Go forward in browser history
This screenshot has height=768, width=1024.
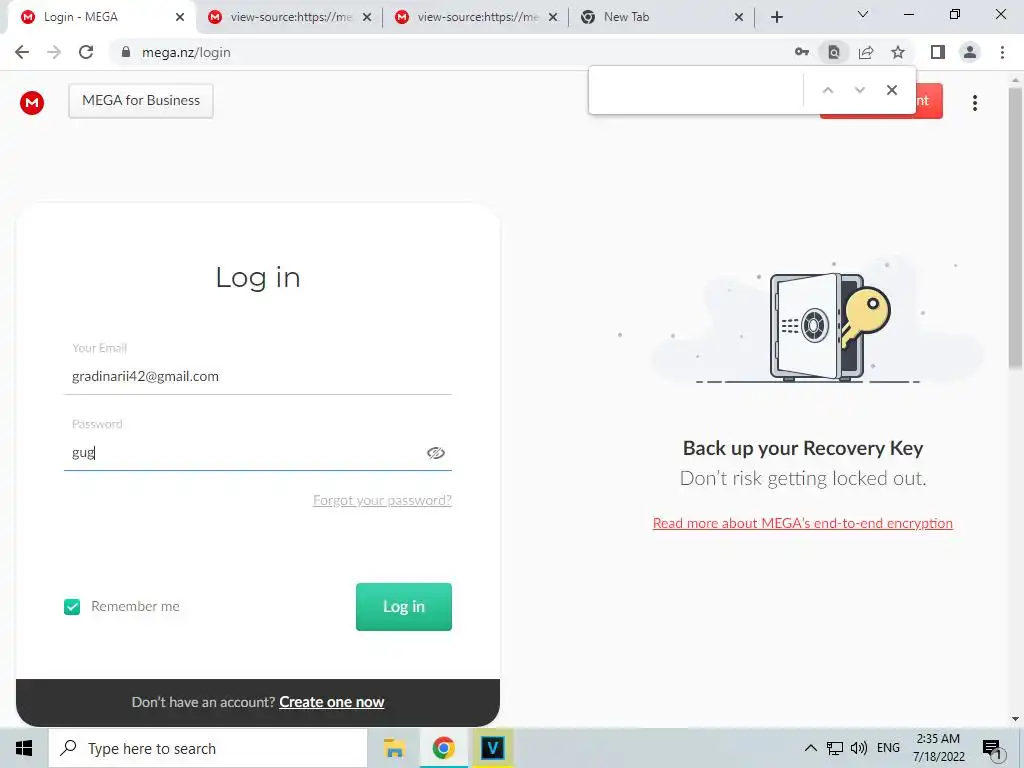[x=54, y=52]
